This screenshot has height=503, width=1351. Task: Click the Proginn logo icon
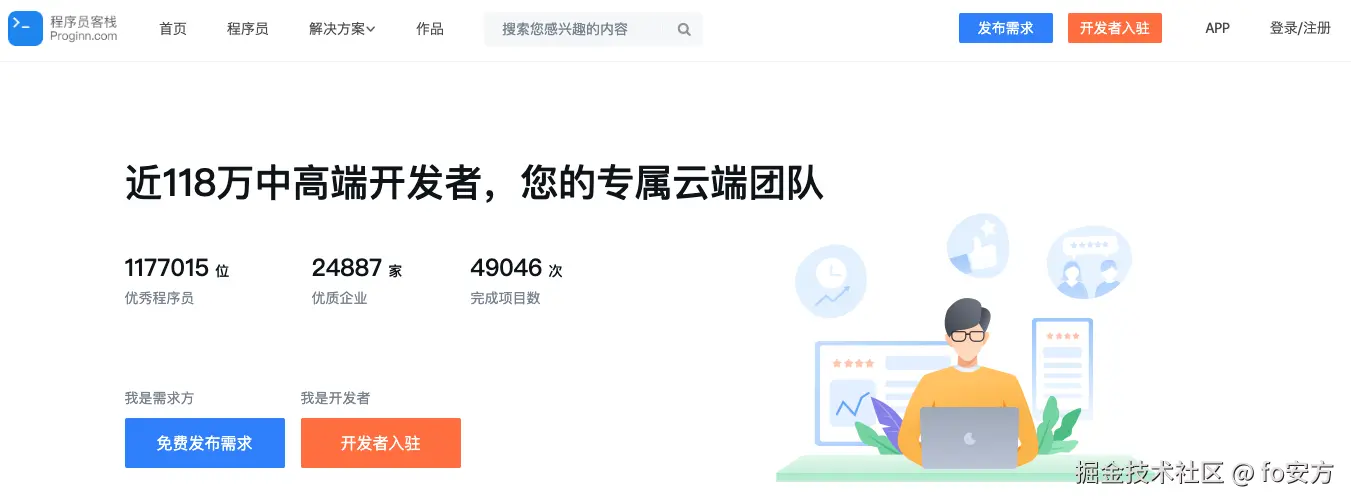tap(25, 29)
